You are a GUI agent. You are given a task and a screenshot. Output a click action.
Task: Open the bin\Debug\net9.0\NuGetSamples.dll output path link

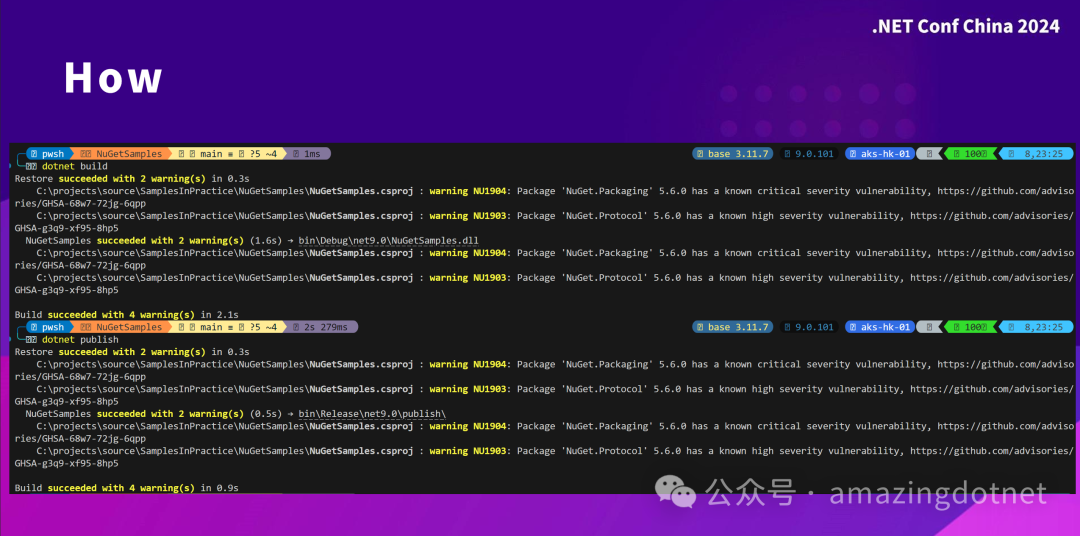click(x=388, y=240)
